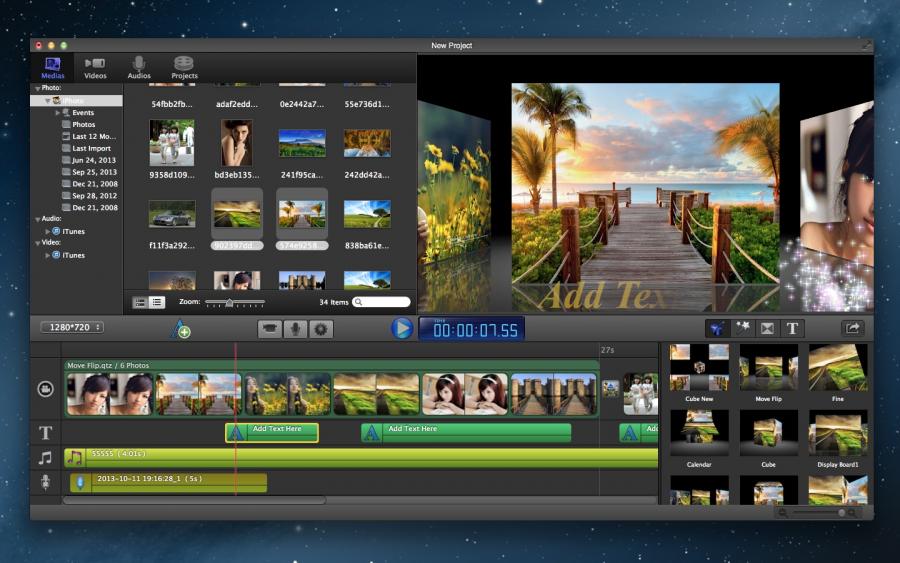Click the music track note icon

[x=45, y=457]
